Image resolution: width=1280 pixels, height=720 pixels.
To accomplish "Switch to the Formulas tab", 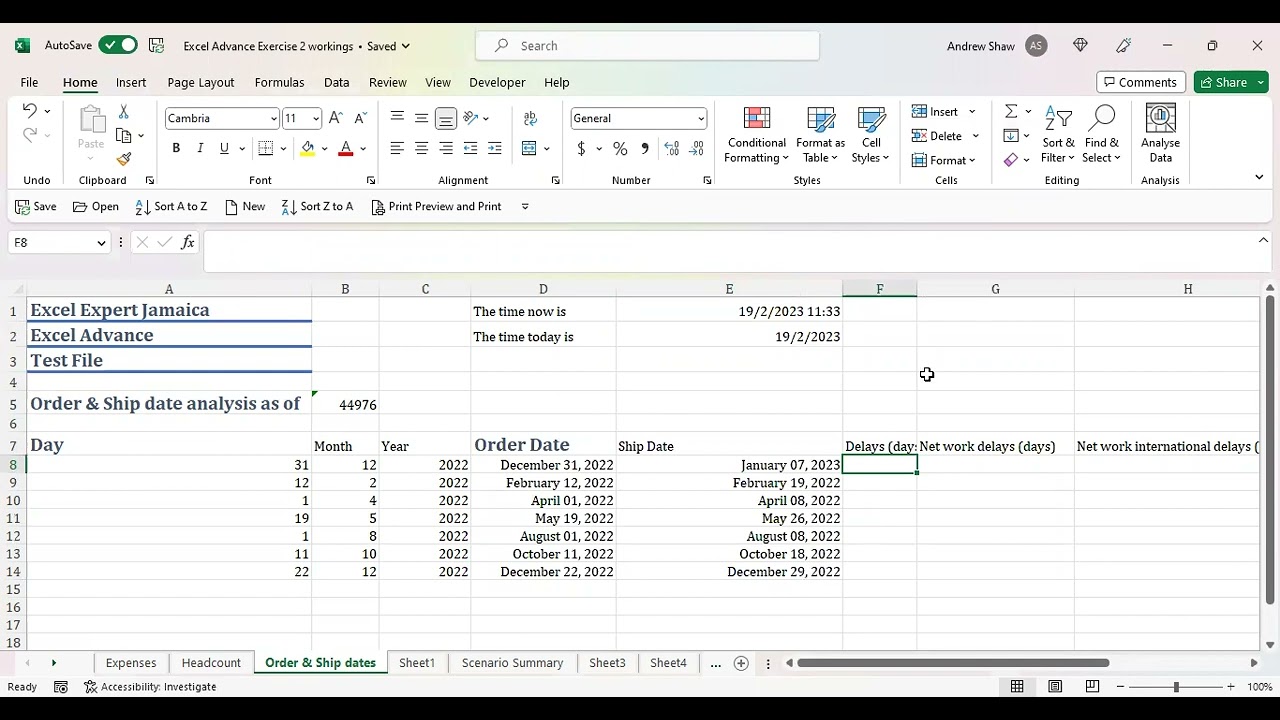I will (x=279, y=82).
